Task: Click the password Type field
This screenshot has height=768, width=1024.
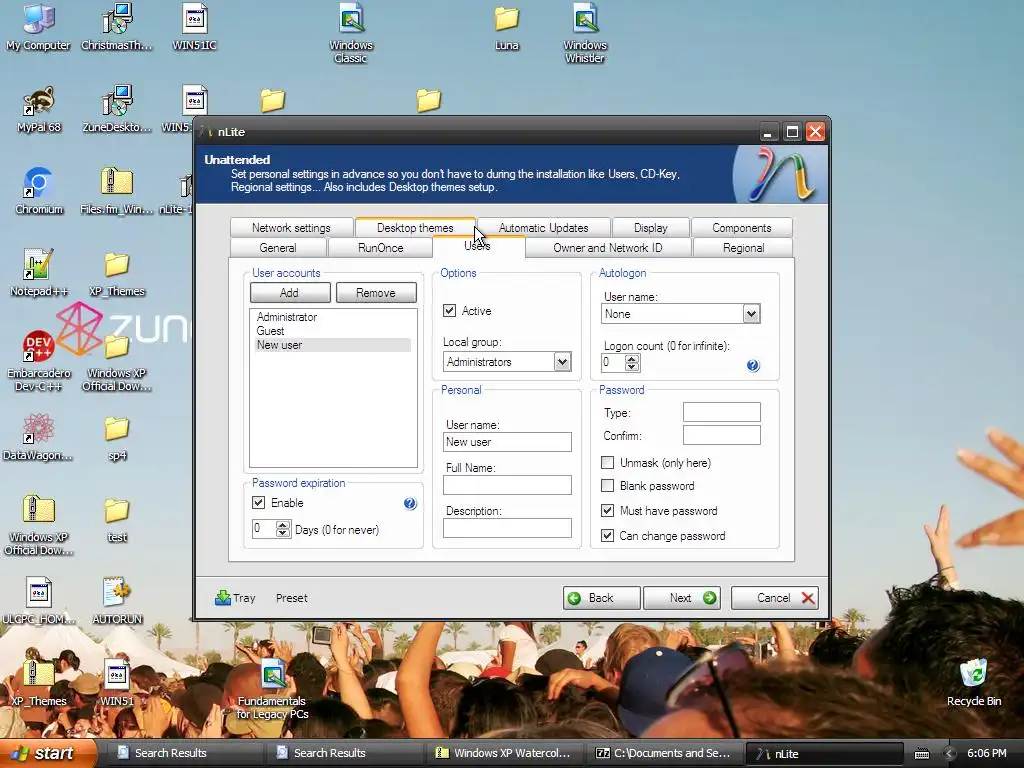Action: 722,412
